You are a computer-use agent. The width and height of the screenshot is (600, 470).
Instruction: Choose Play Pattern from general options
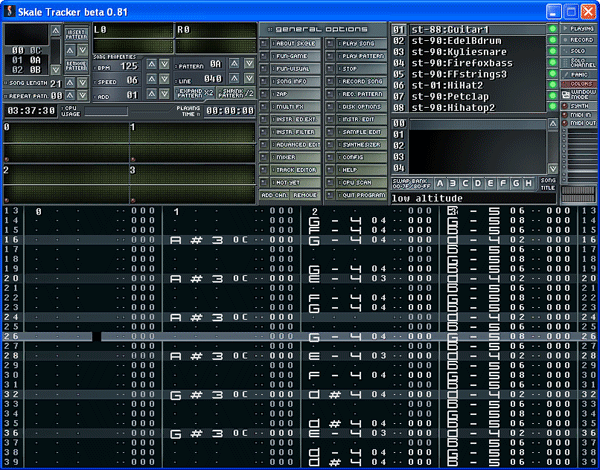pyautogui.click(x=361, y=56)
